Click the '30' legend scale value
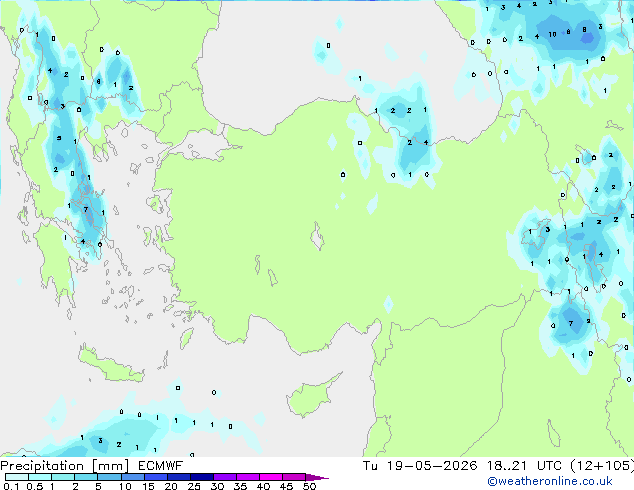The height and width of the screenshot is (490, 634). pyautogui.click(x=217, y=486)
